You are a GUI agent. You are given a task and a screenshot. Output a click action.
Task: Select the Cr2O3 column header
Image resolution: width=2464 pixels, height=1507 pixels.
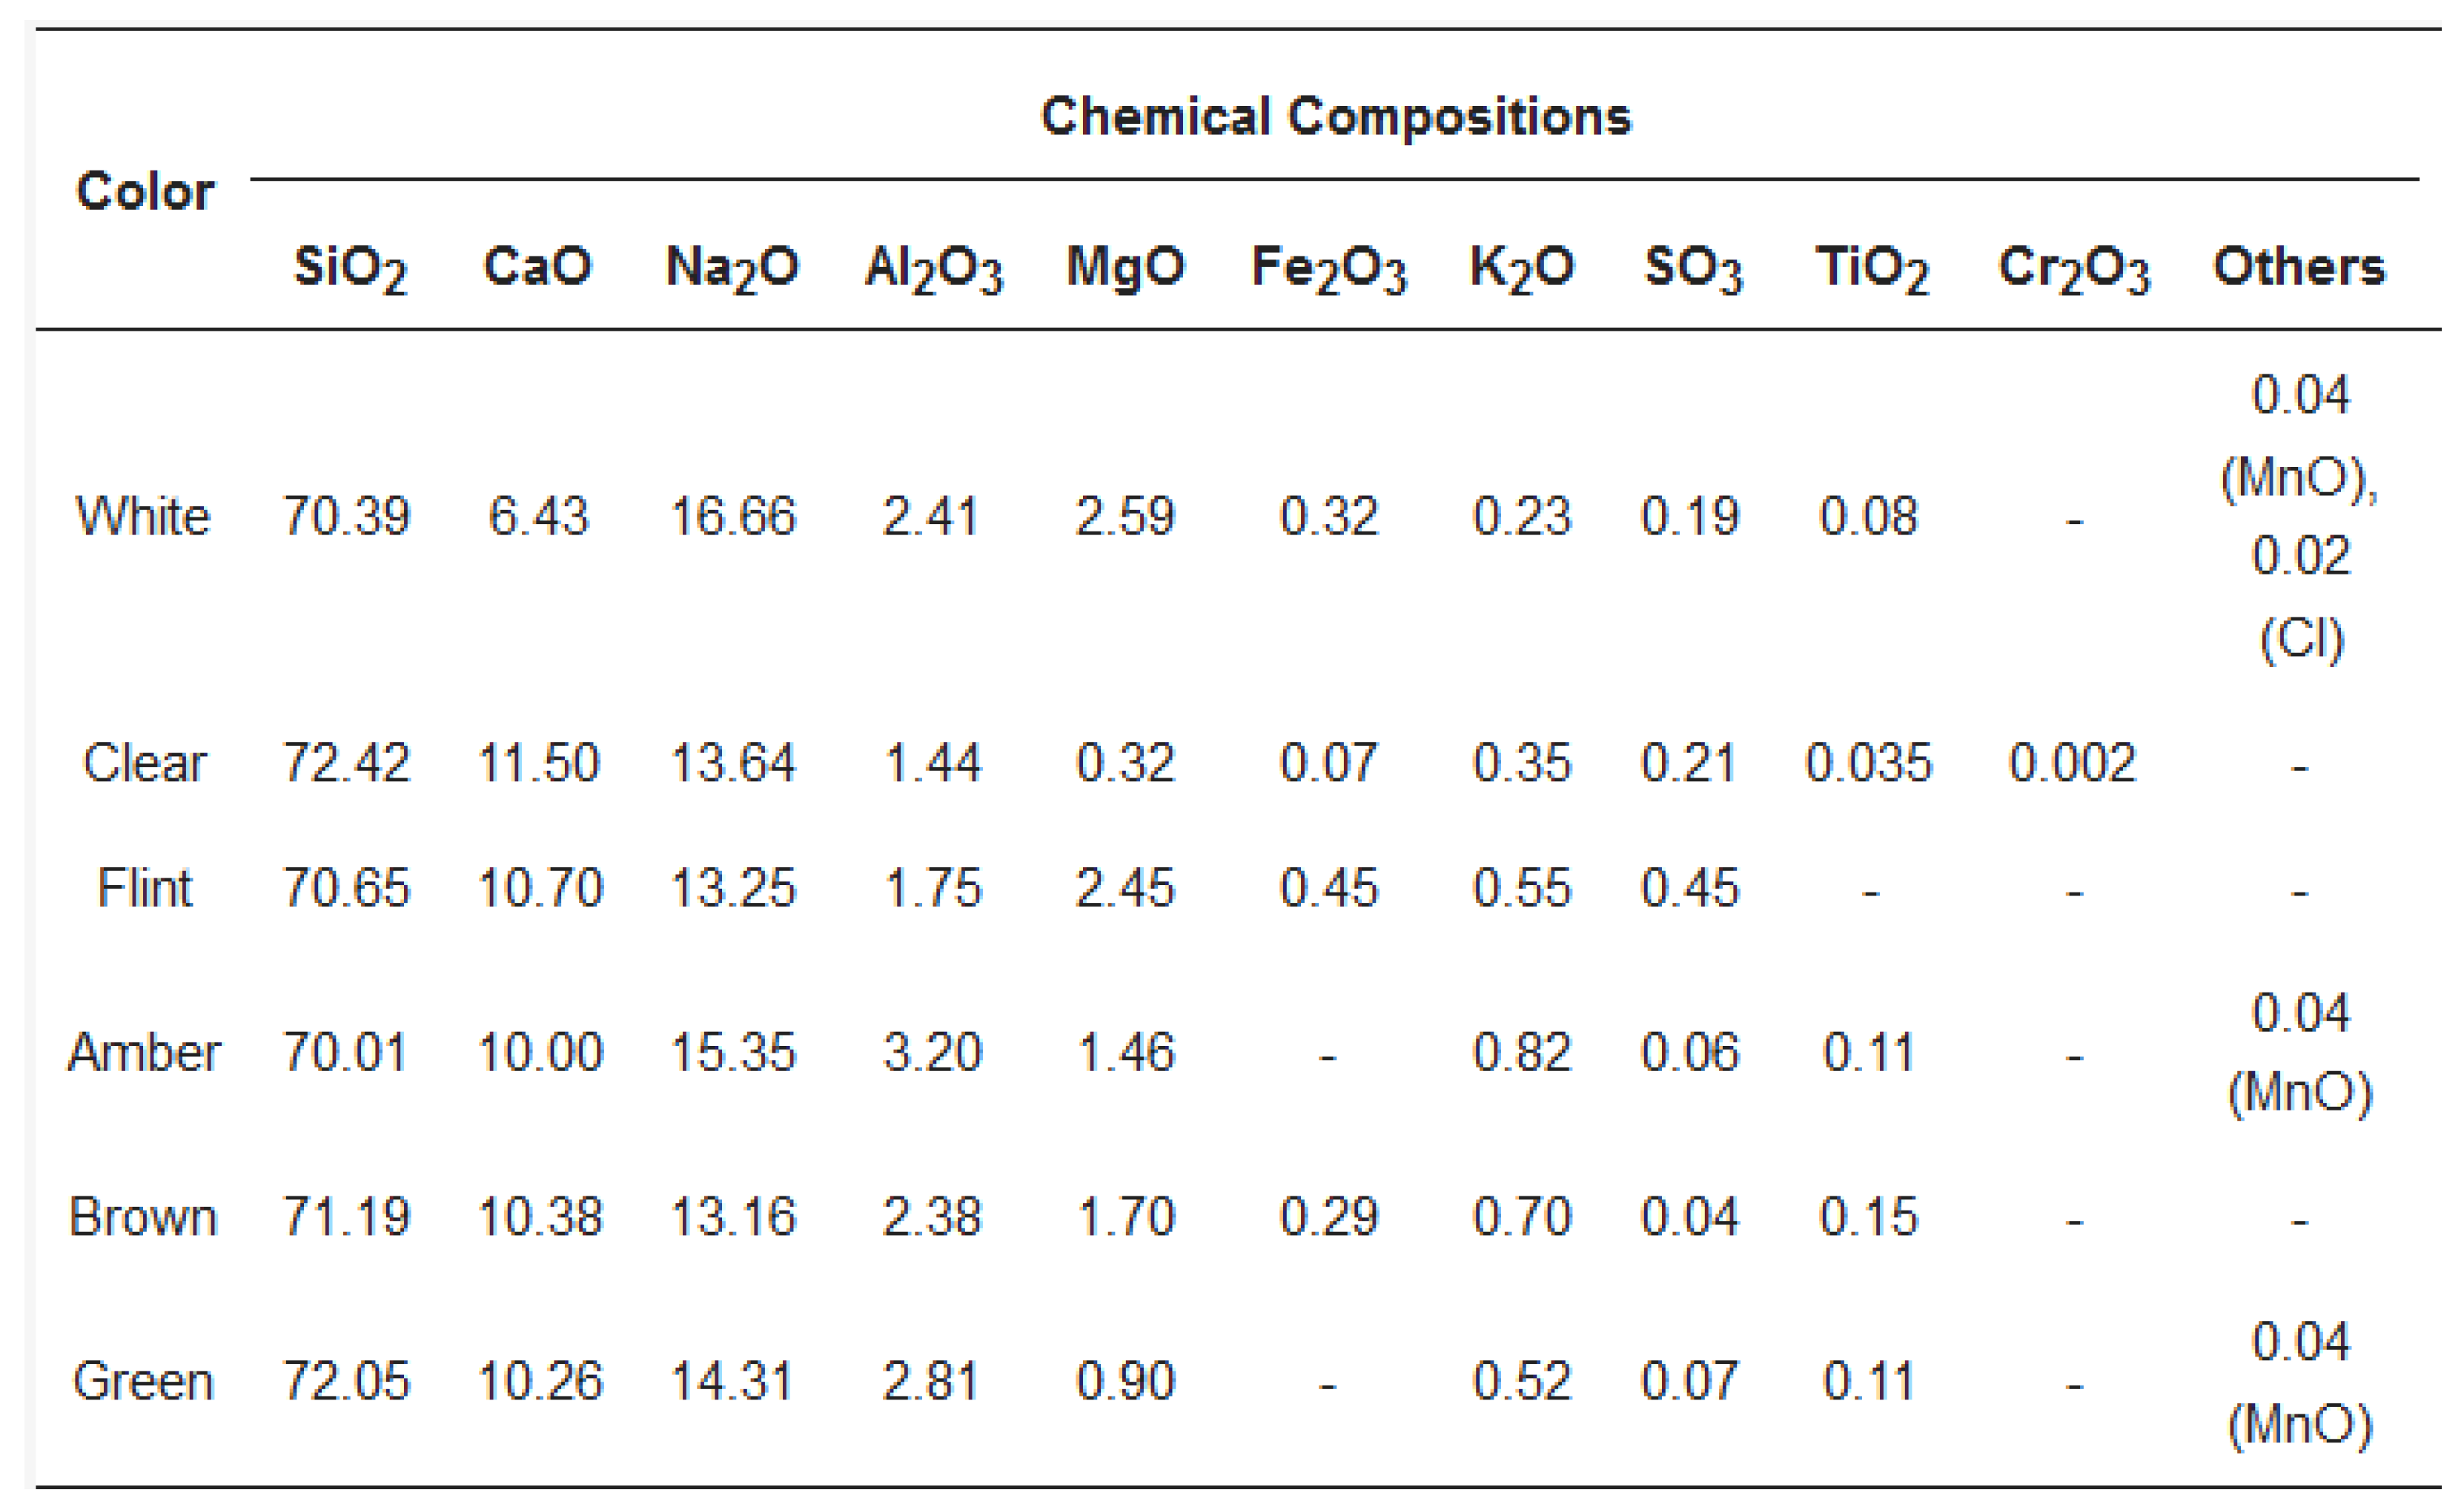(2073, 268)
